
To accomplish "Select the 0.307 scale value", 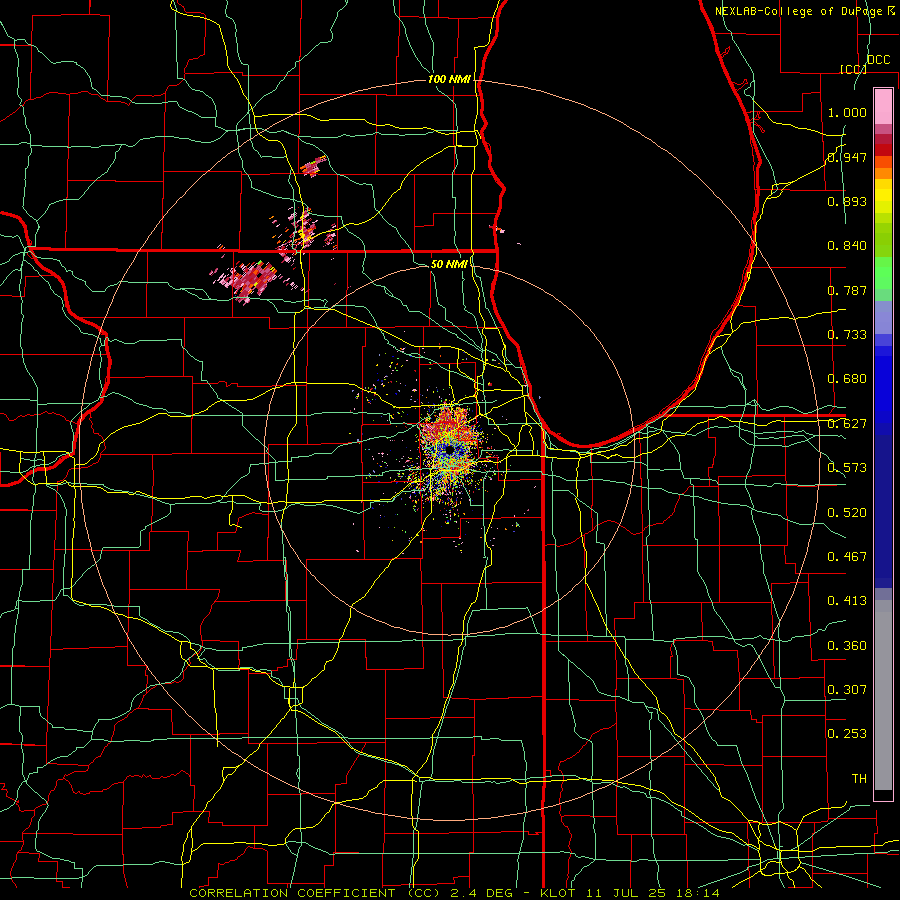I will [x=847, y=689].
